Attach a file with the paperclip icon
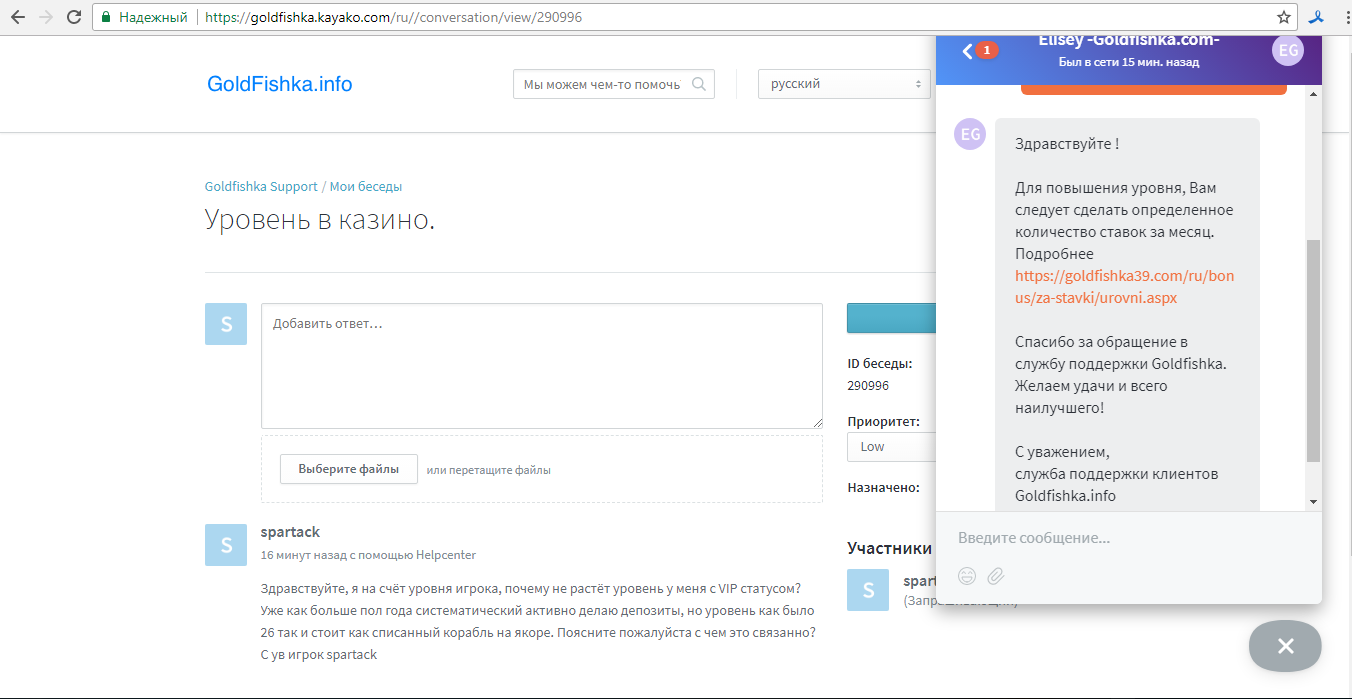 click(996, 576)
